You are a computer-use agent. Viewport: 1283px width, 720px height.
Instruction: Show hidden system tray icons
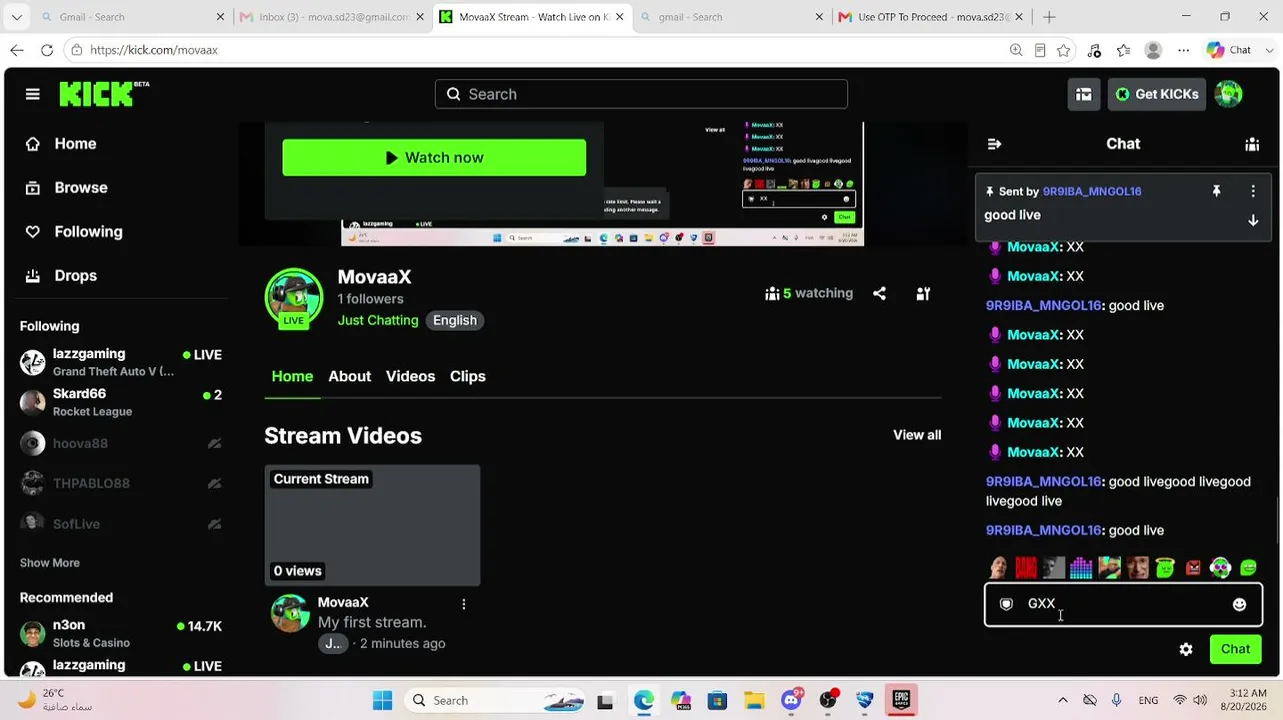[1062, 700]
